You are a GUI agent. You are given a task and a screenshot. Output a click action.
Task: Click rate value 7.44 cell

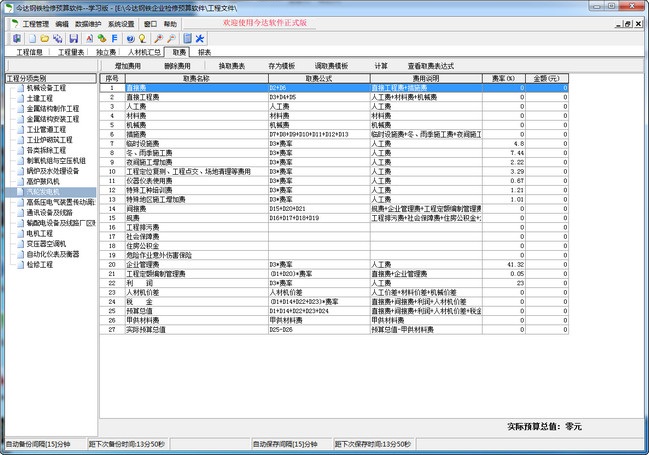[504, 153]
